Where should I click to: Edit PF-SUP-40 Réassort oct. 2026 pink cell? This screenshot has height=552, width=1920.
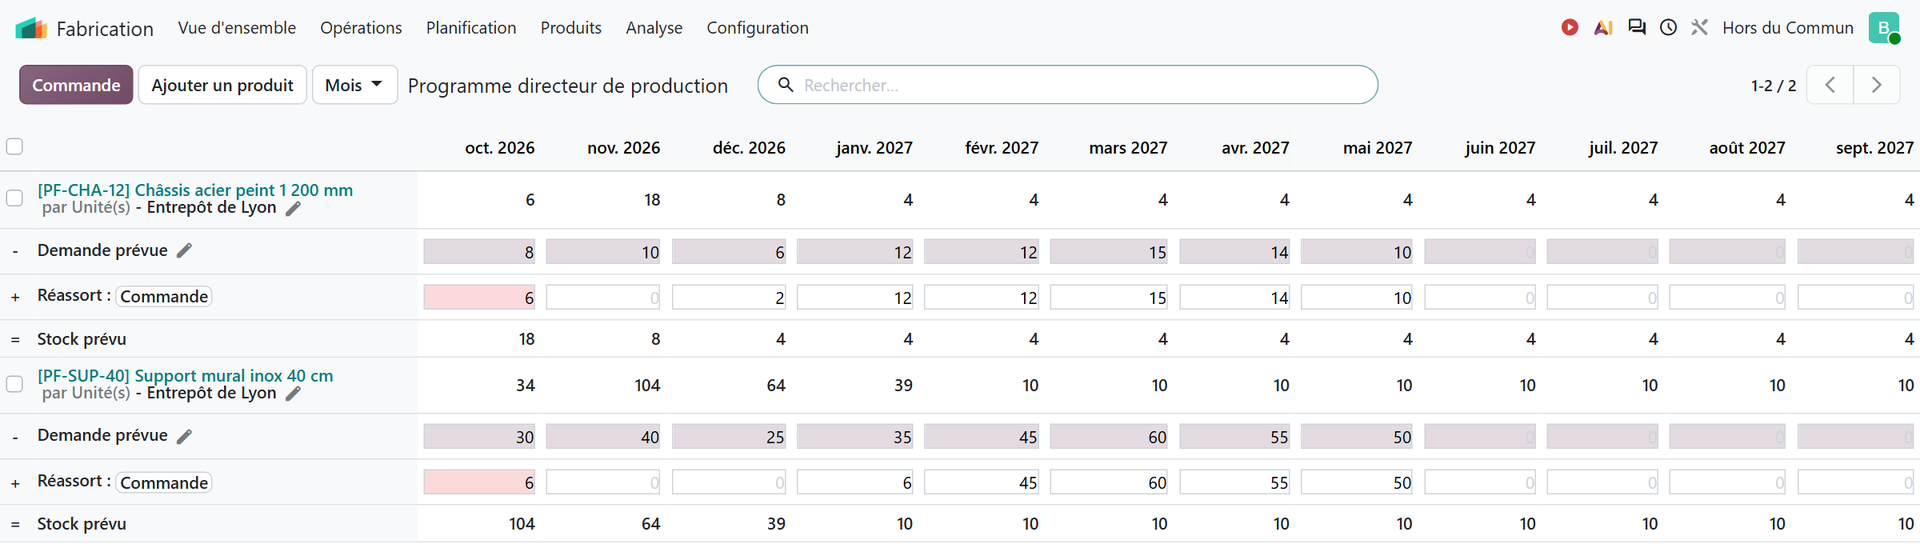pos(480,482)
